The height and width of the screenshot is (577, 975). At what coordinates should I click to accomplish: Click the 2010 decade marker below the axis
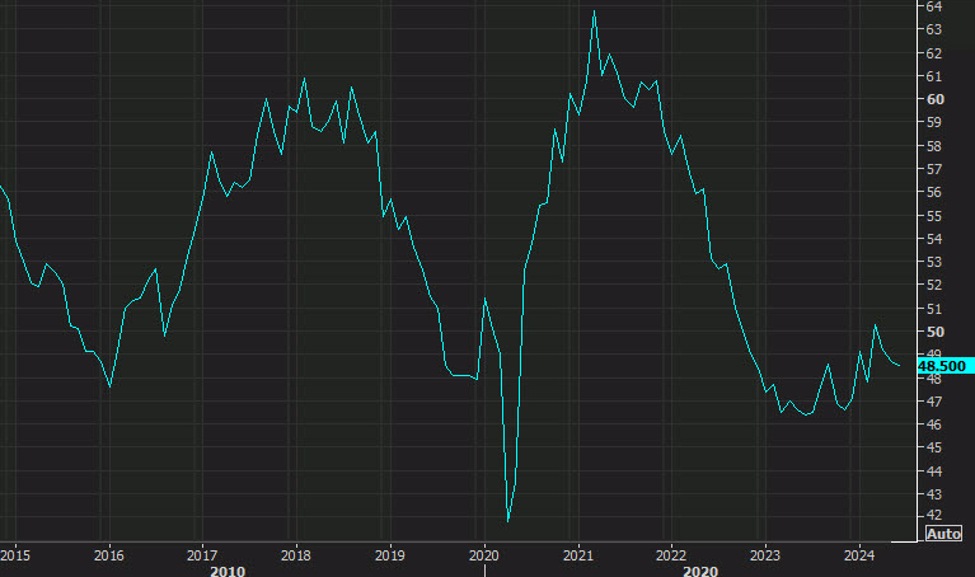tap(228, 571)
